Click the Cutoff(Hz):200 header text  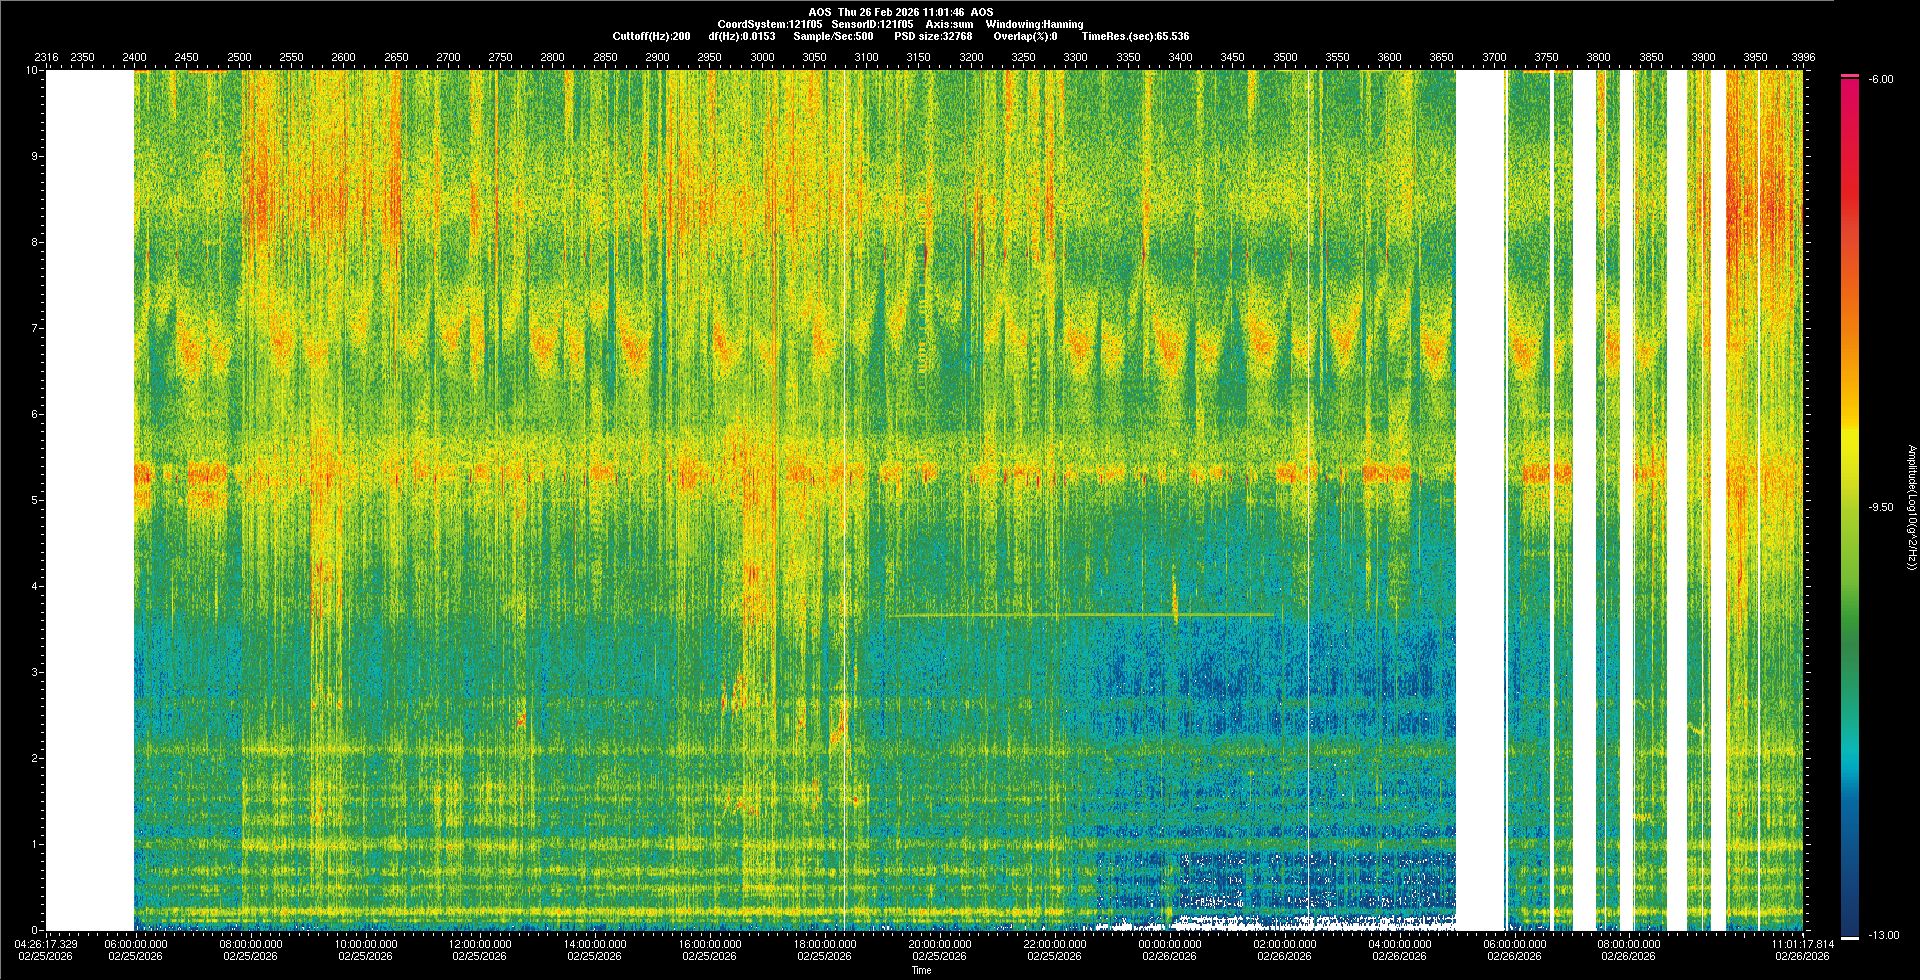[x=651, y=36]
